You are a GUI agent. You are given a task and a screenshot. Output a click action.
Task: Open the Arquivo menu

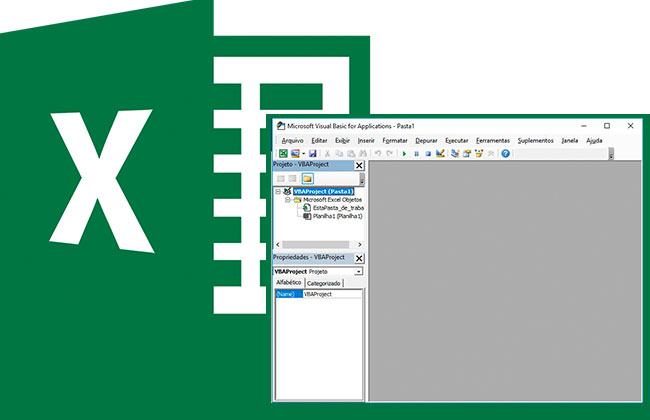pos(292,141)
